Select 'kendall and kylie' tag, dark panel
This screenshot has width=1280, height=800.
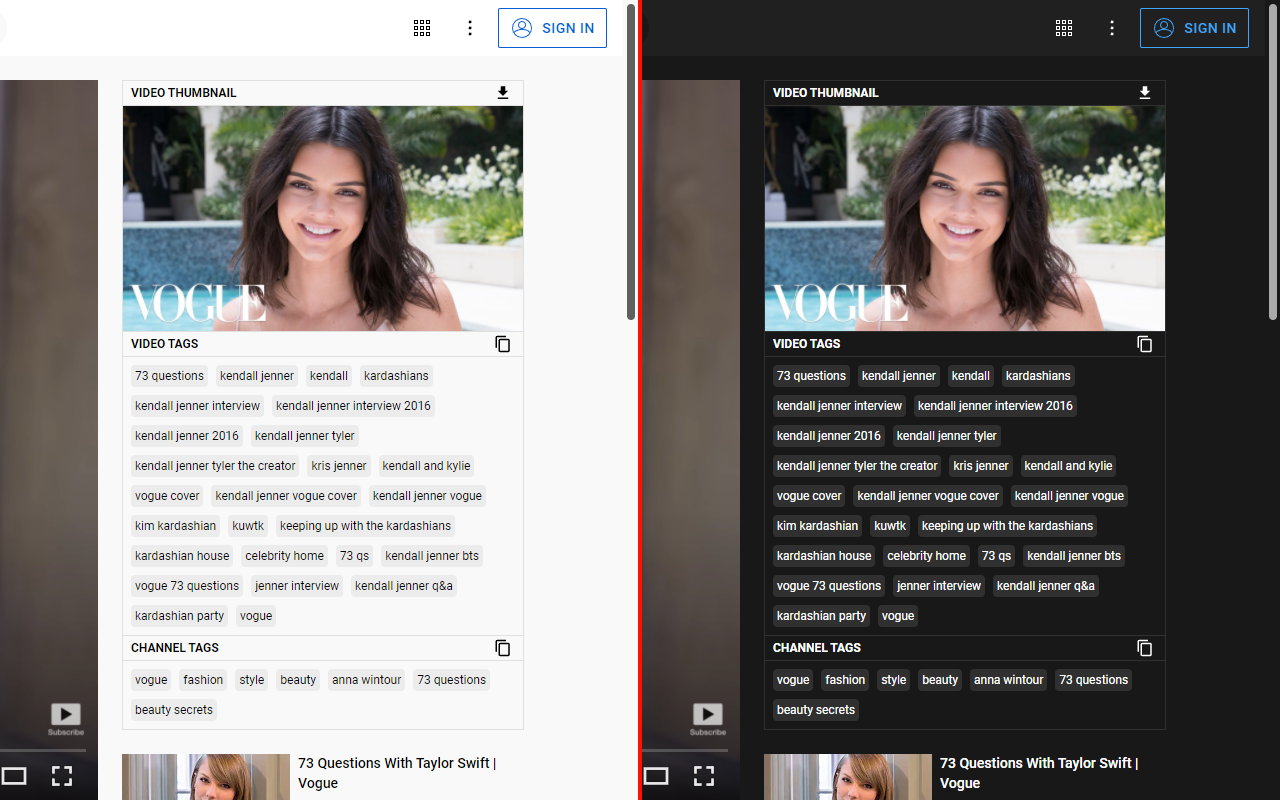tap(1068, 466)
